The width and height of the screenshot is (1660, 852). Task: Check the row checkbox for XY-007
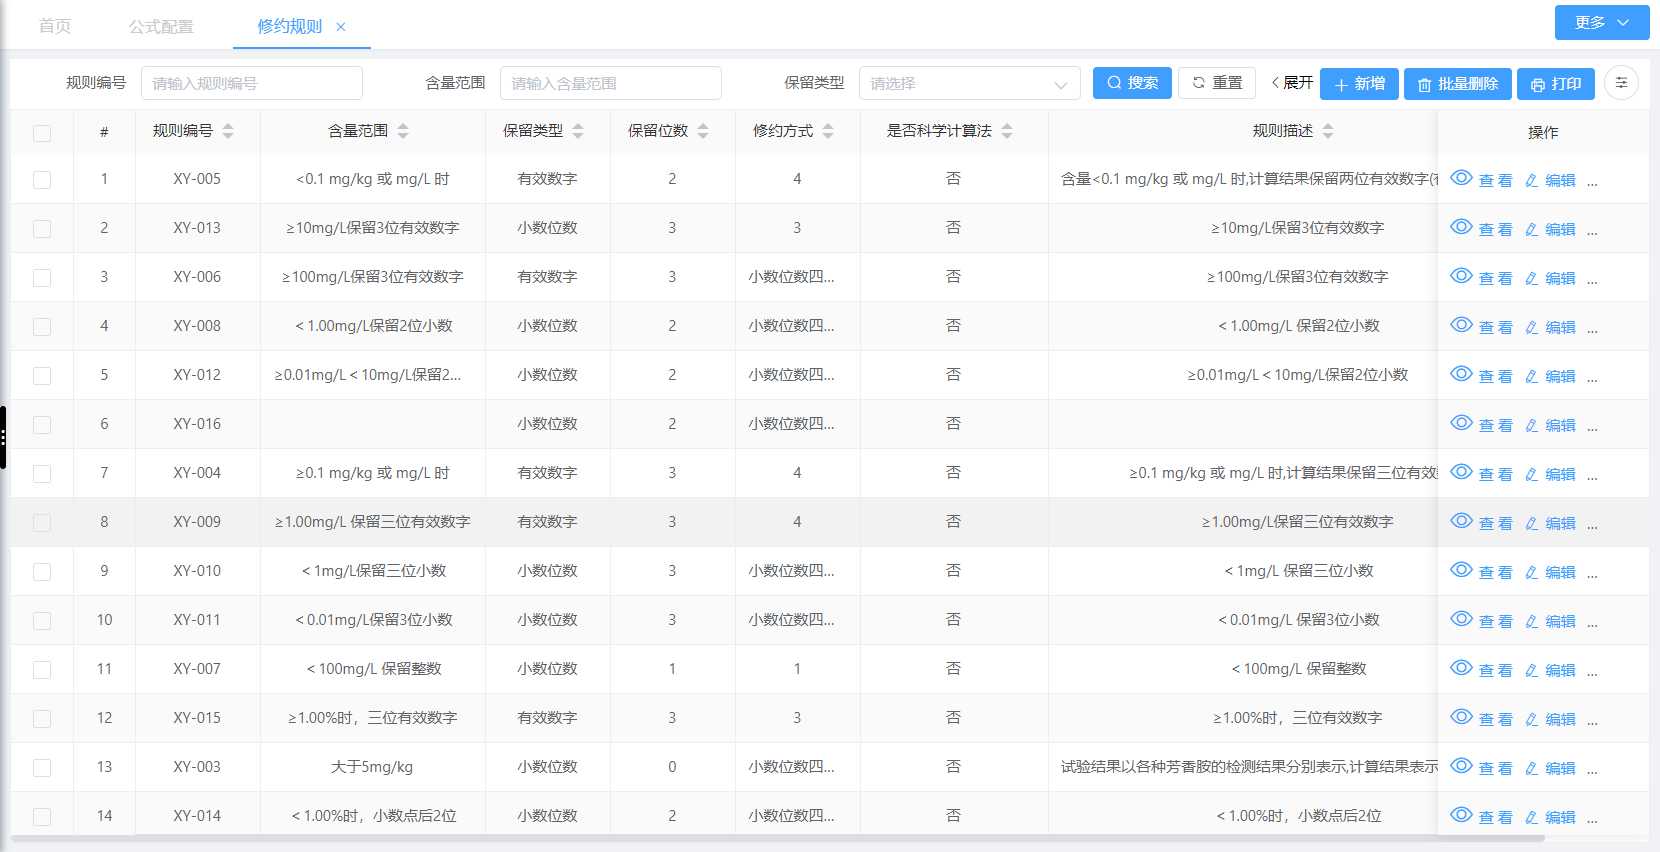[x=42, y=670]
